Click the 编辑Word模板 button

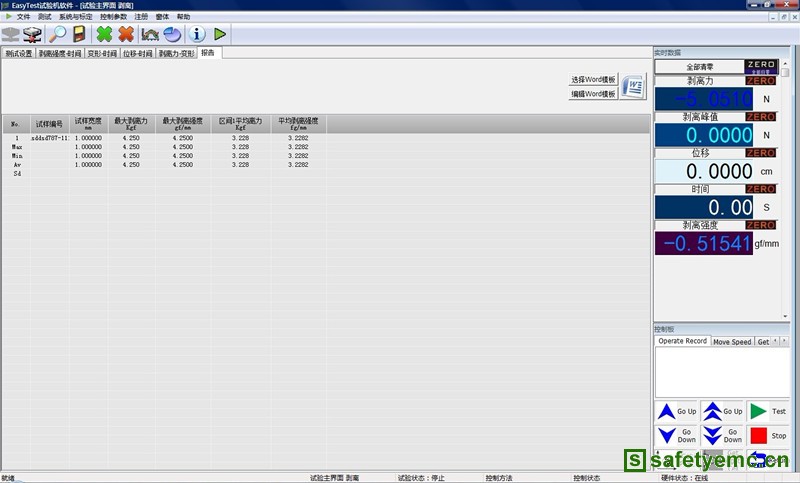coord(593,94)
